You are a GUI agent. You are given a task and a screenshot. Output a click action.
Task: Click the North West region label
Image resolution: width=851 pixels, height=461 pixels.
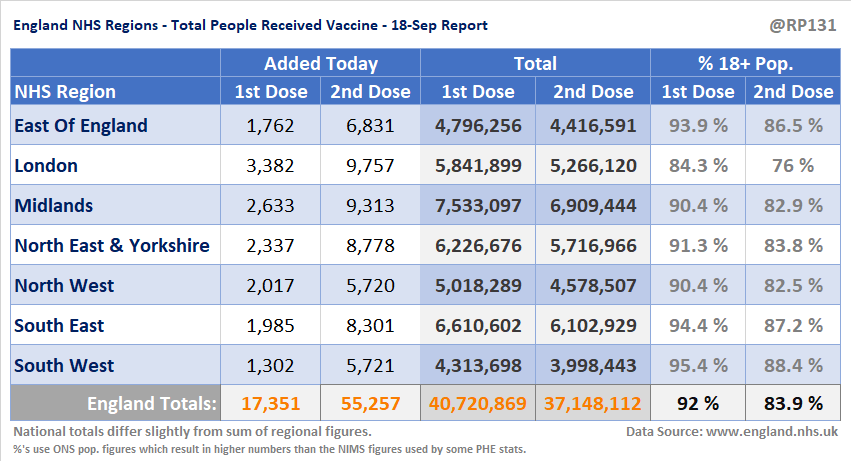[x=64, y=286]
